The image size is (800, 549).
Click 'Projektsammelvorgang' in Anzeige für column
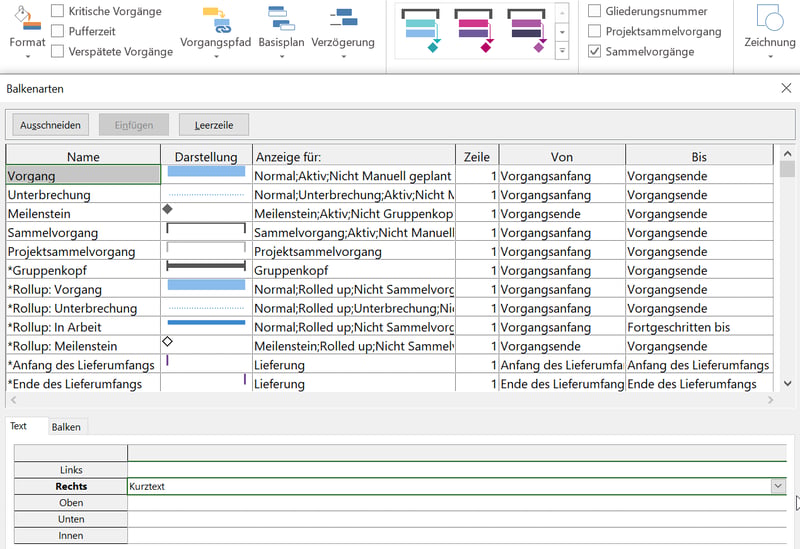pos(317,251)
